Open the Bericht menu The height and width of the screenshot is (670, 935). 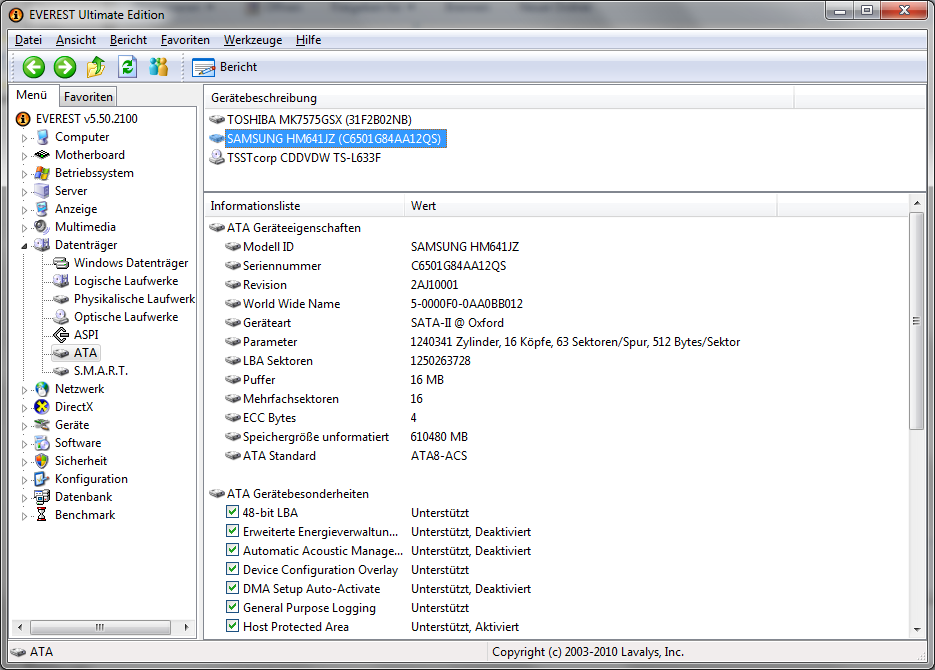128,40
